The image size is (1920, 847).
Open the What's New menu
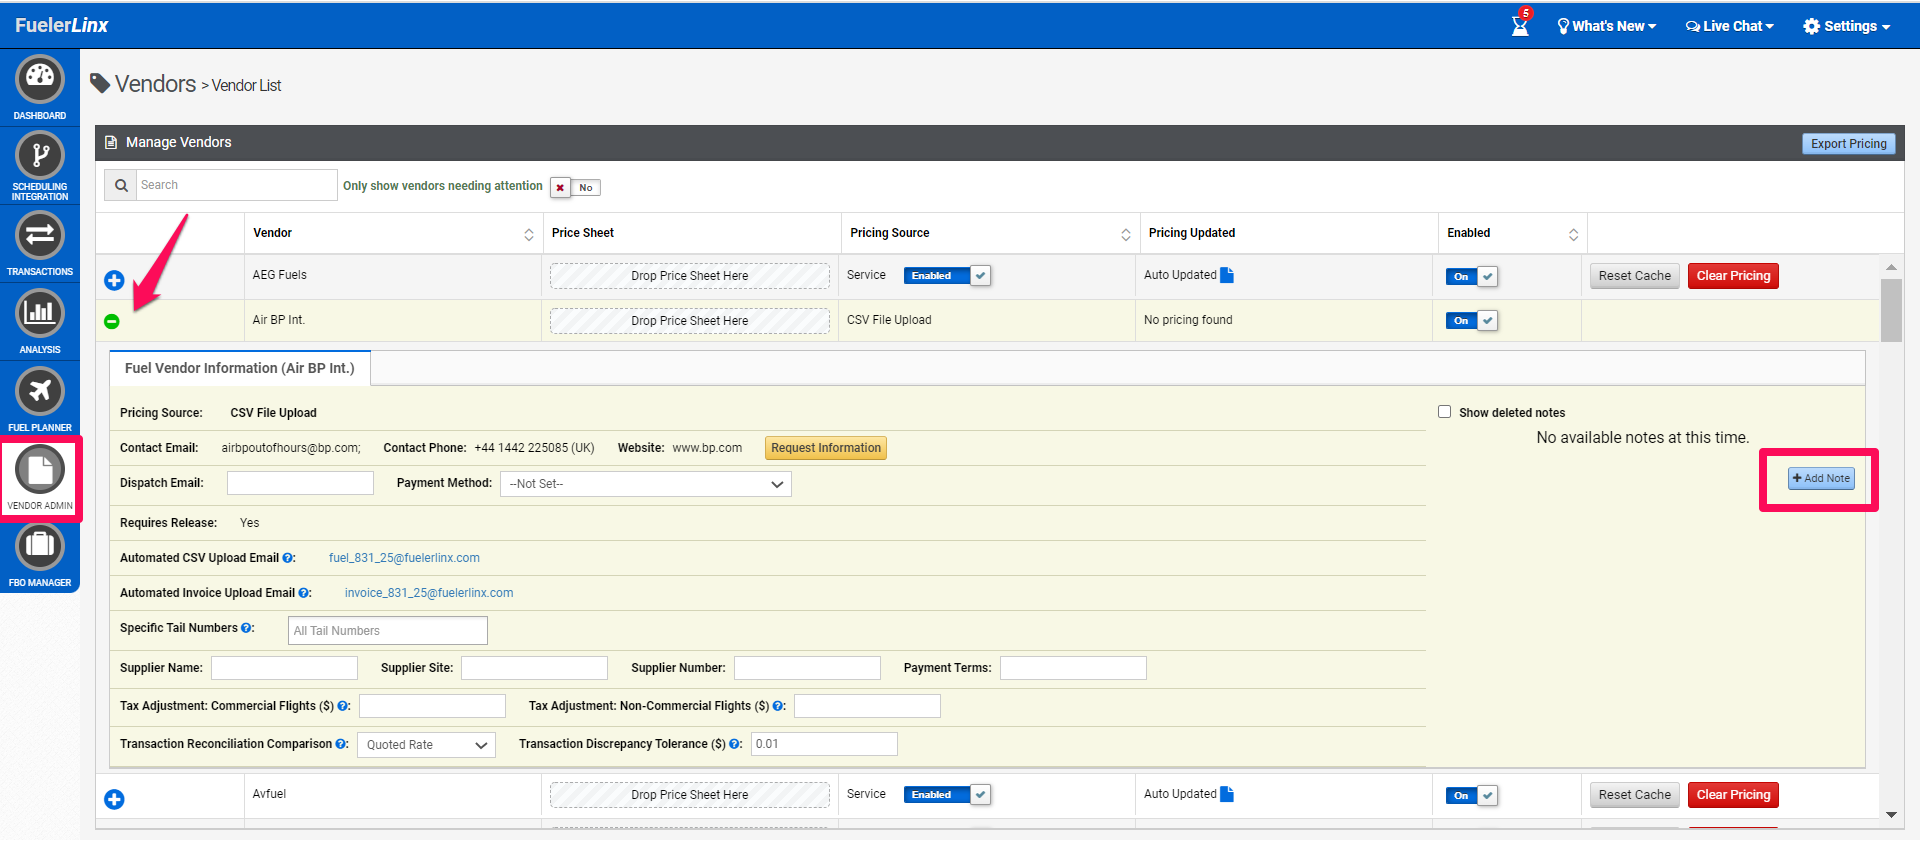tap(1607, 26)
